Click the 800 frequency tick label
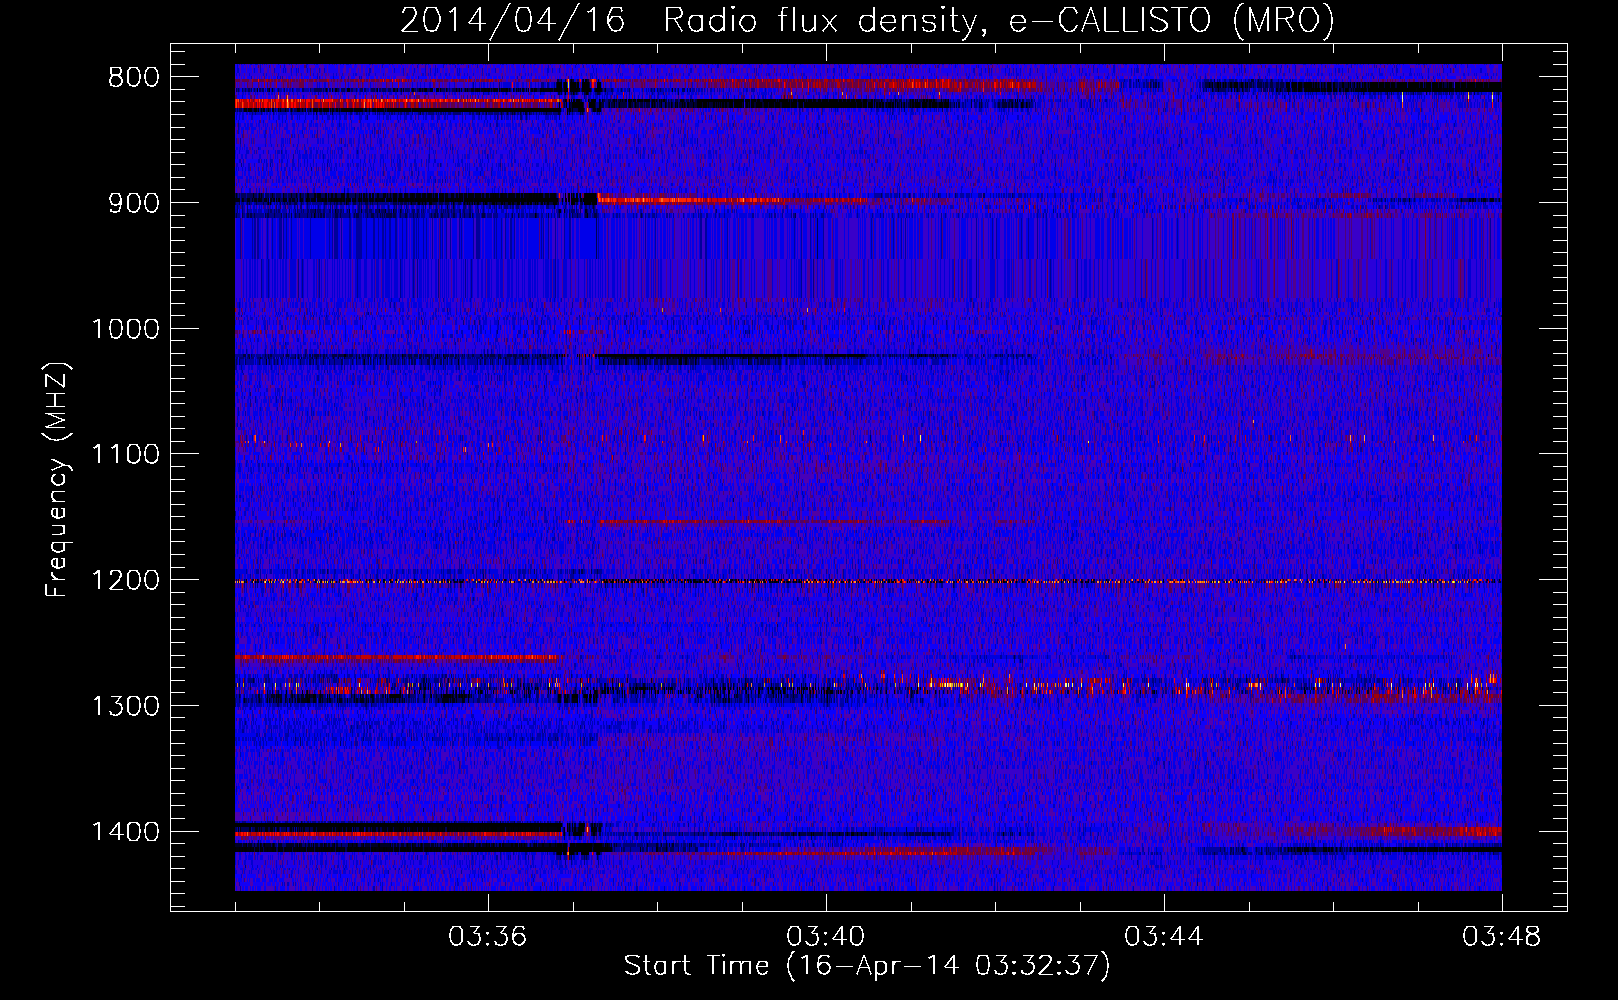This screenshot has height=1000, width=1618. pos(134,78)
